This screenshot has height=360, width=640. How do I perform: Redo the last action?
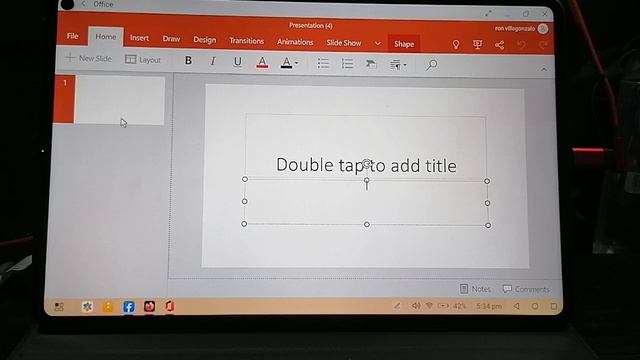[x=542, y=44]
